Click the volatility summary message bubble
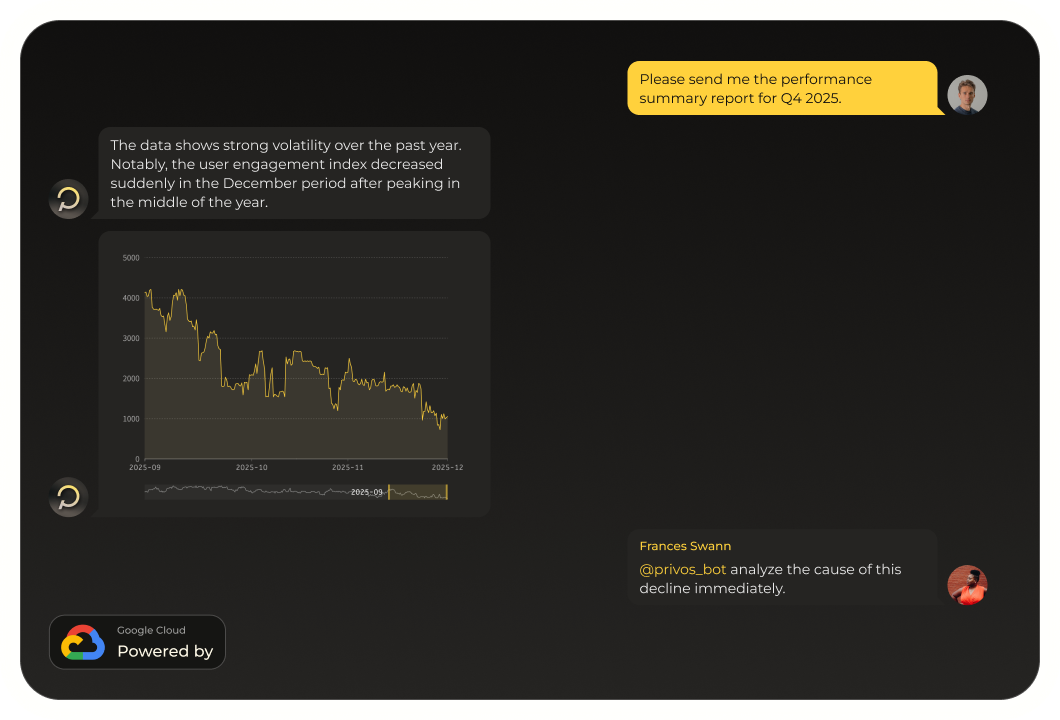The image size is (1060, 720). tap(294, 173)
